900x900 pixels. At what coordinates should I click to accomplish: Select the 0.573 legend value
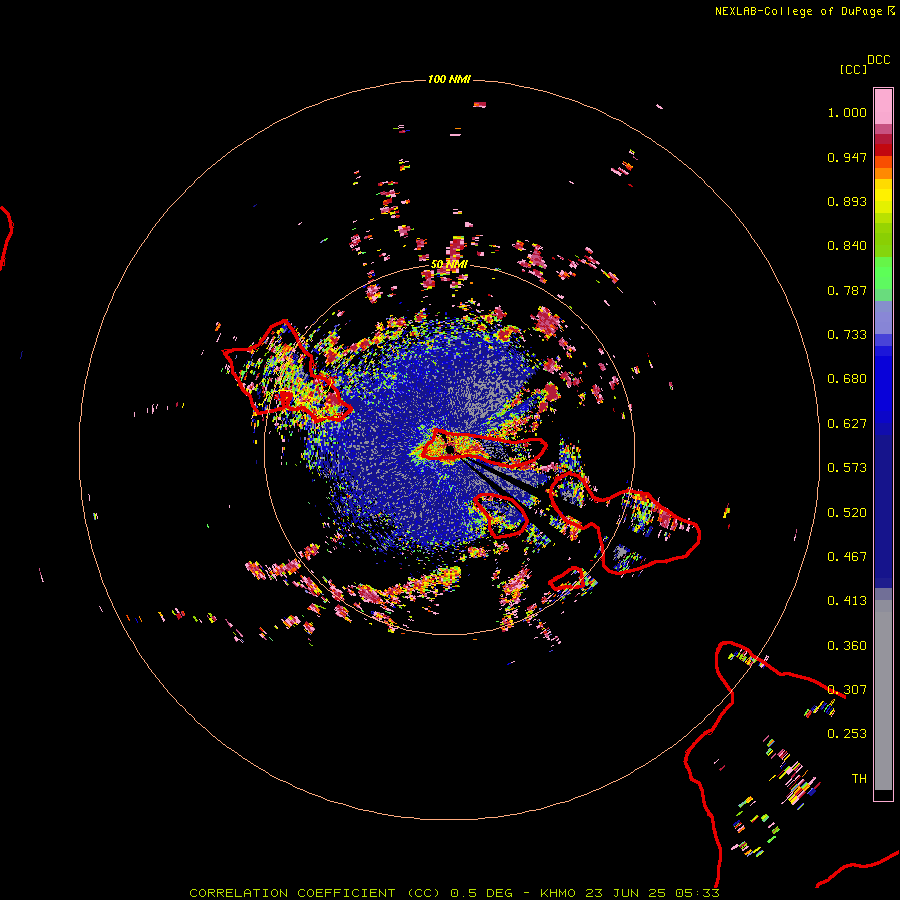847,468
